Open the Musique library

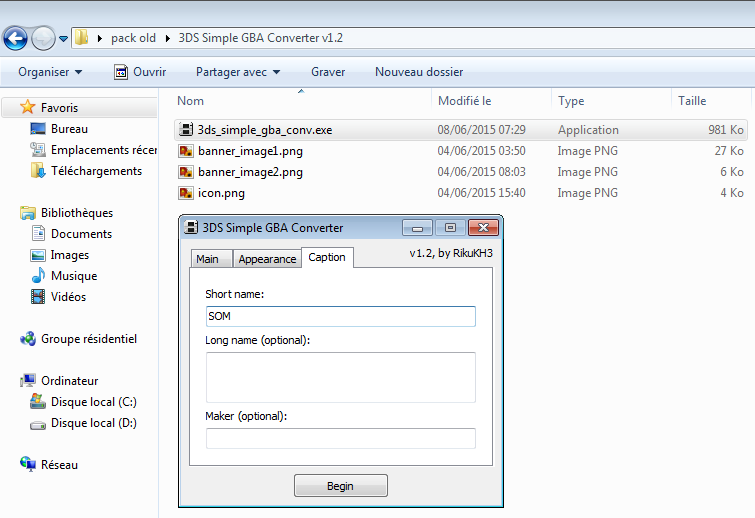[64, 275]
